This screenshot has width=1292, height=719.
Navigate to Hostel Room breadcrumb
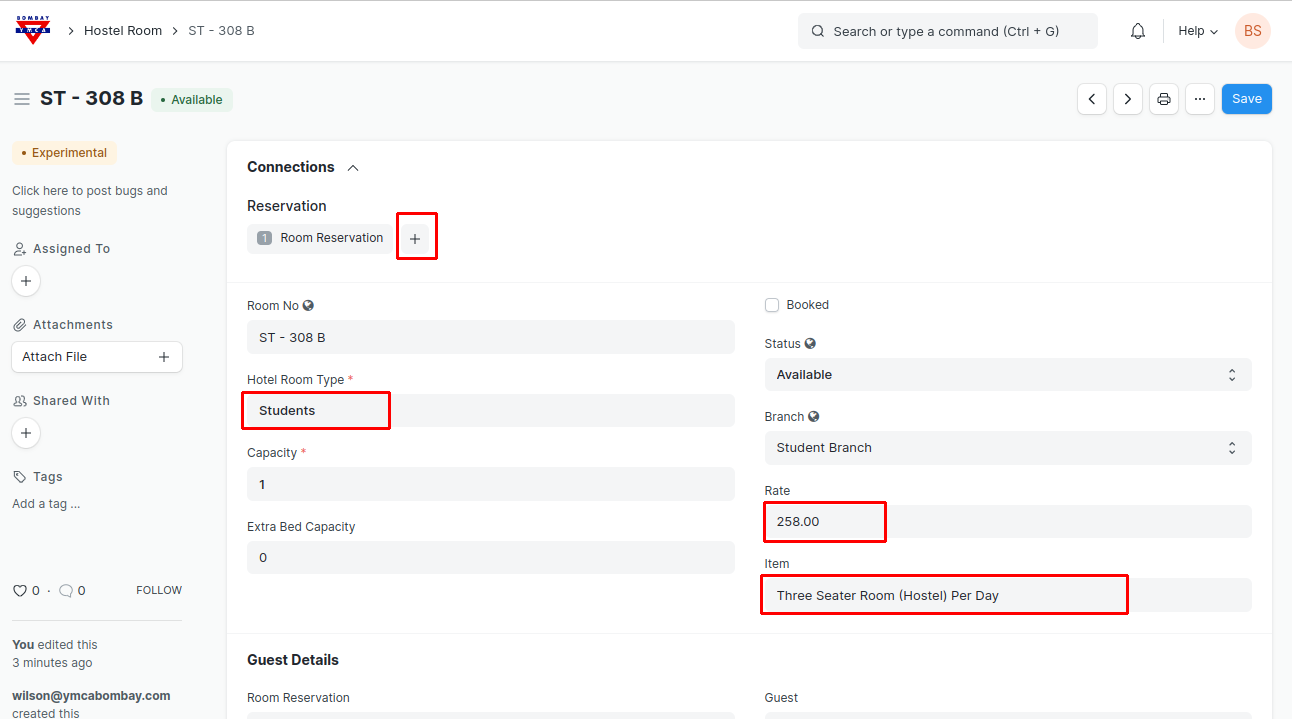tap(123, 31)
